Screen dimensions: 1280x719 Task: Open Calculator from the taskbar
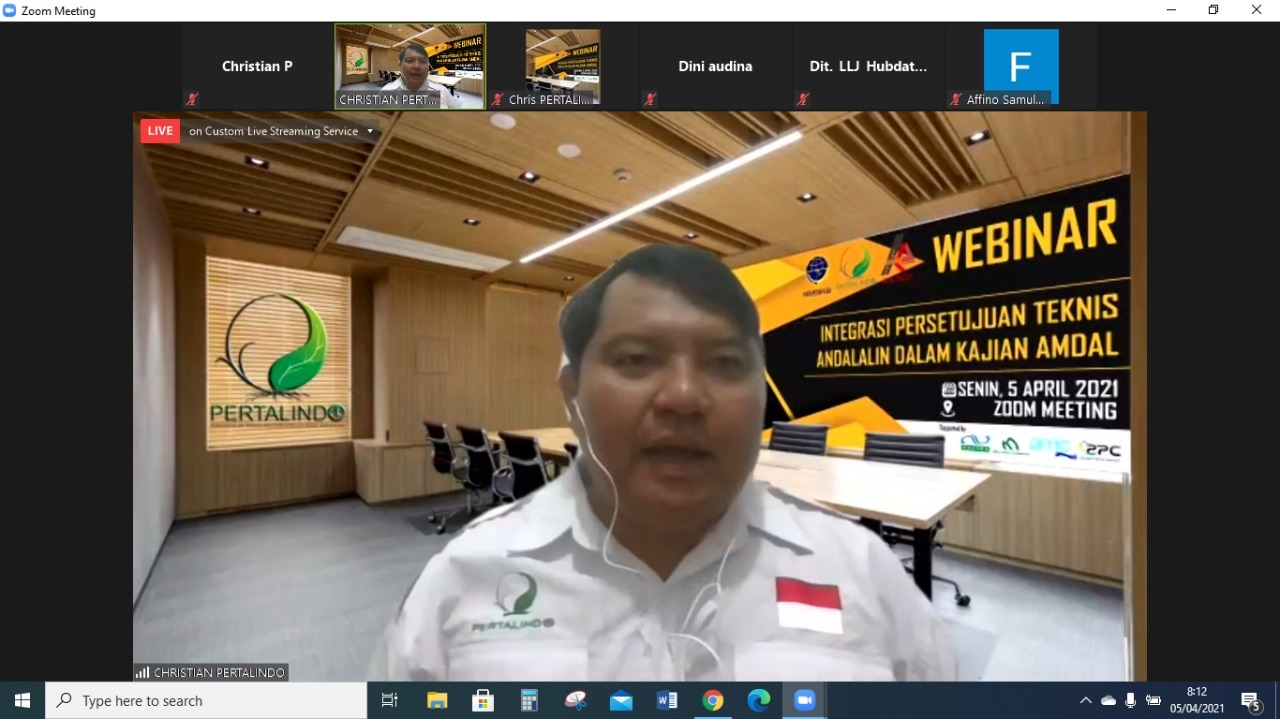529,701
